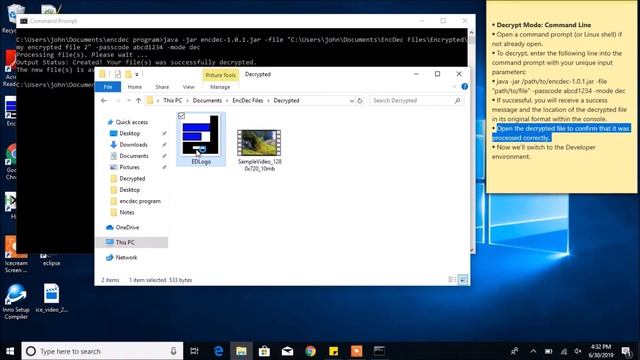640x360 pixels.
Task: Go back with the Explorer back arrow
Action: point(104,100)
